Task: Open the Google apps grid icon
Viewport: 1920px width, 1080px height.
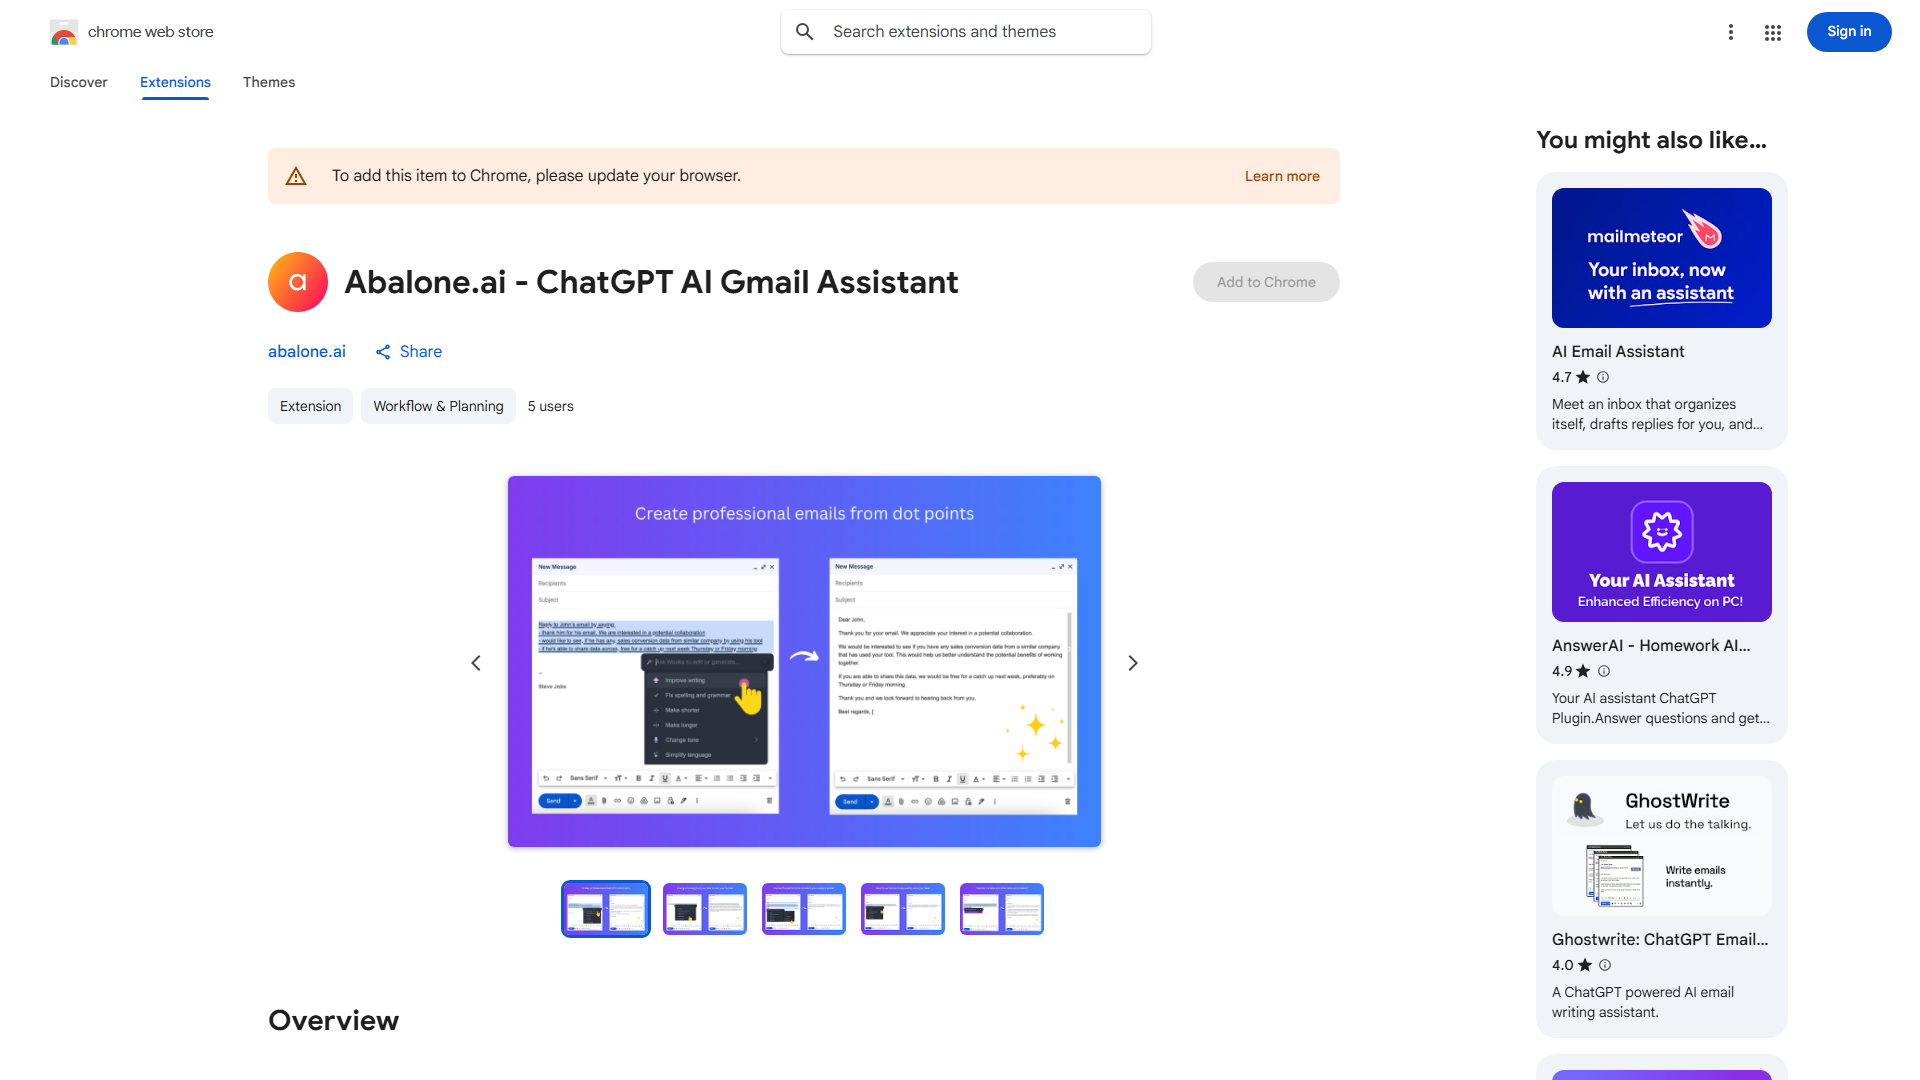Action: pyautogui.click(x=1773, y=32)
